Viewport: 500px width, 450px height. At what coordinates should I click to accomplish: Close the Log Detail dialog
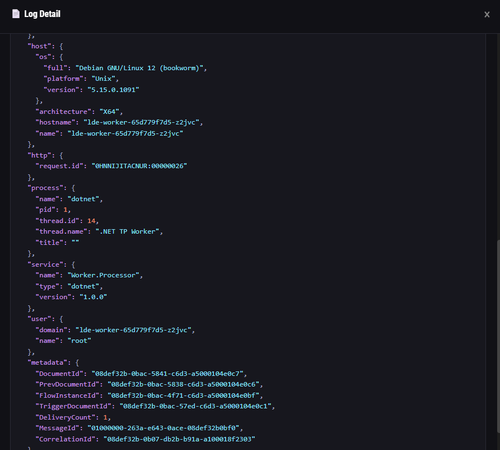(487, 14)
